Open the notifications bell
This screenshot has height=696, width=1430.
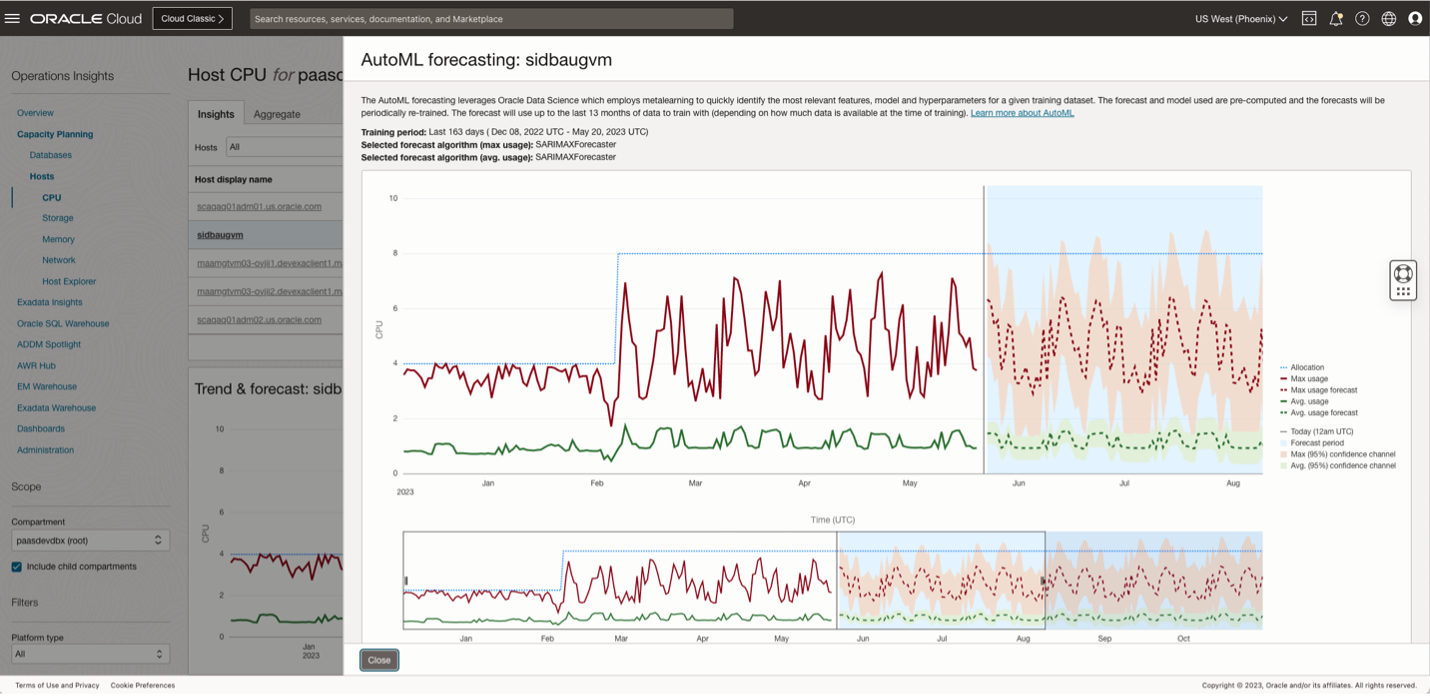click(1336, 18)
